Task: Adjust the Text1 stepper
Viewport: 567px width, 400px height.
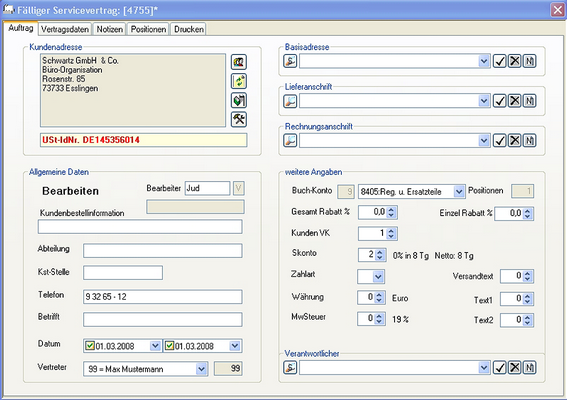Action: (x=528, y=299)
